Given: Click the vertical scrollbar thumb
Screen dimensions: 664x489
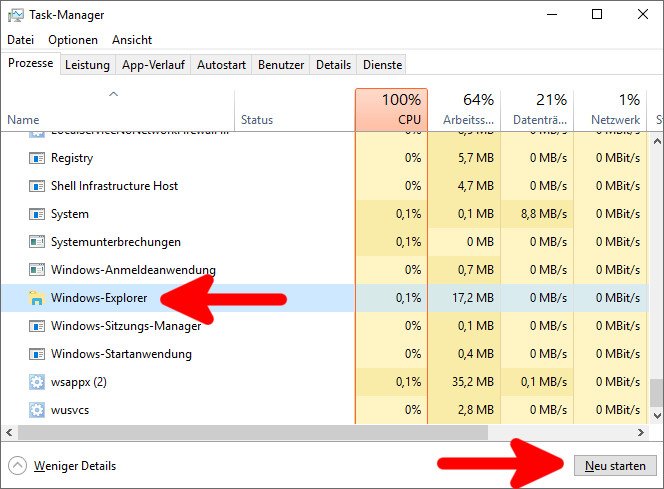Looking at the screenshot, I should coord(656,392).
